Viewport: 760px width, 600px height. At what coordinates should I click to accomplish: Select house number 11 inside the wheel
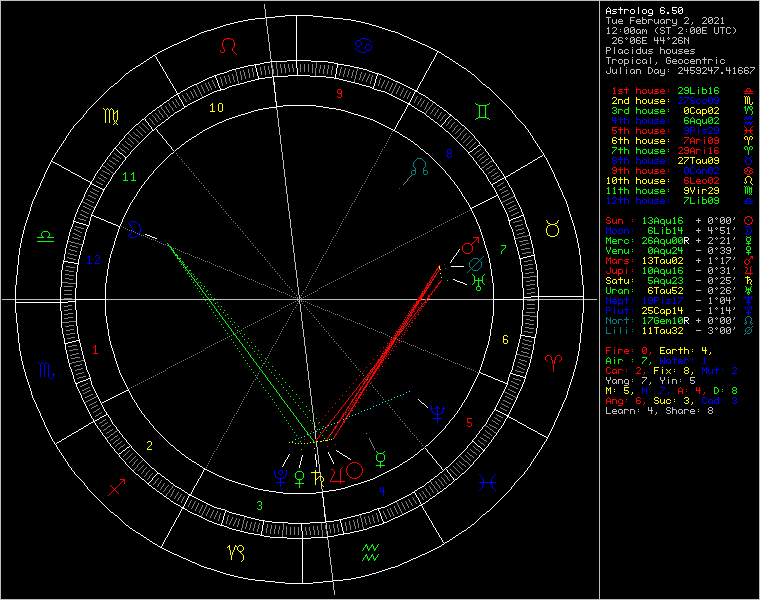[129, 177]
